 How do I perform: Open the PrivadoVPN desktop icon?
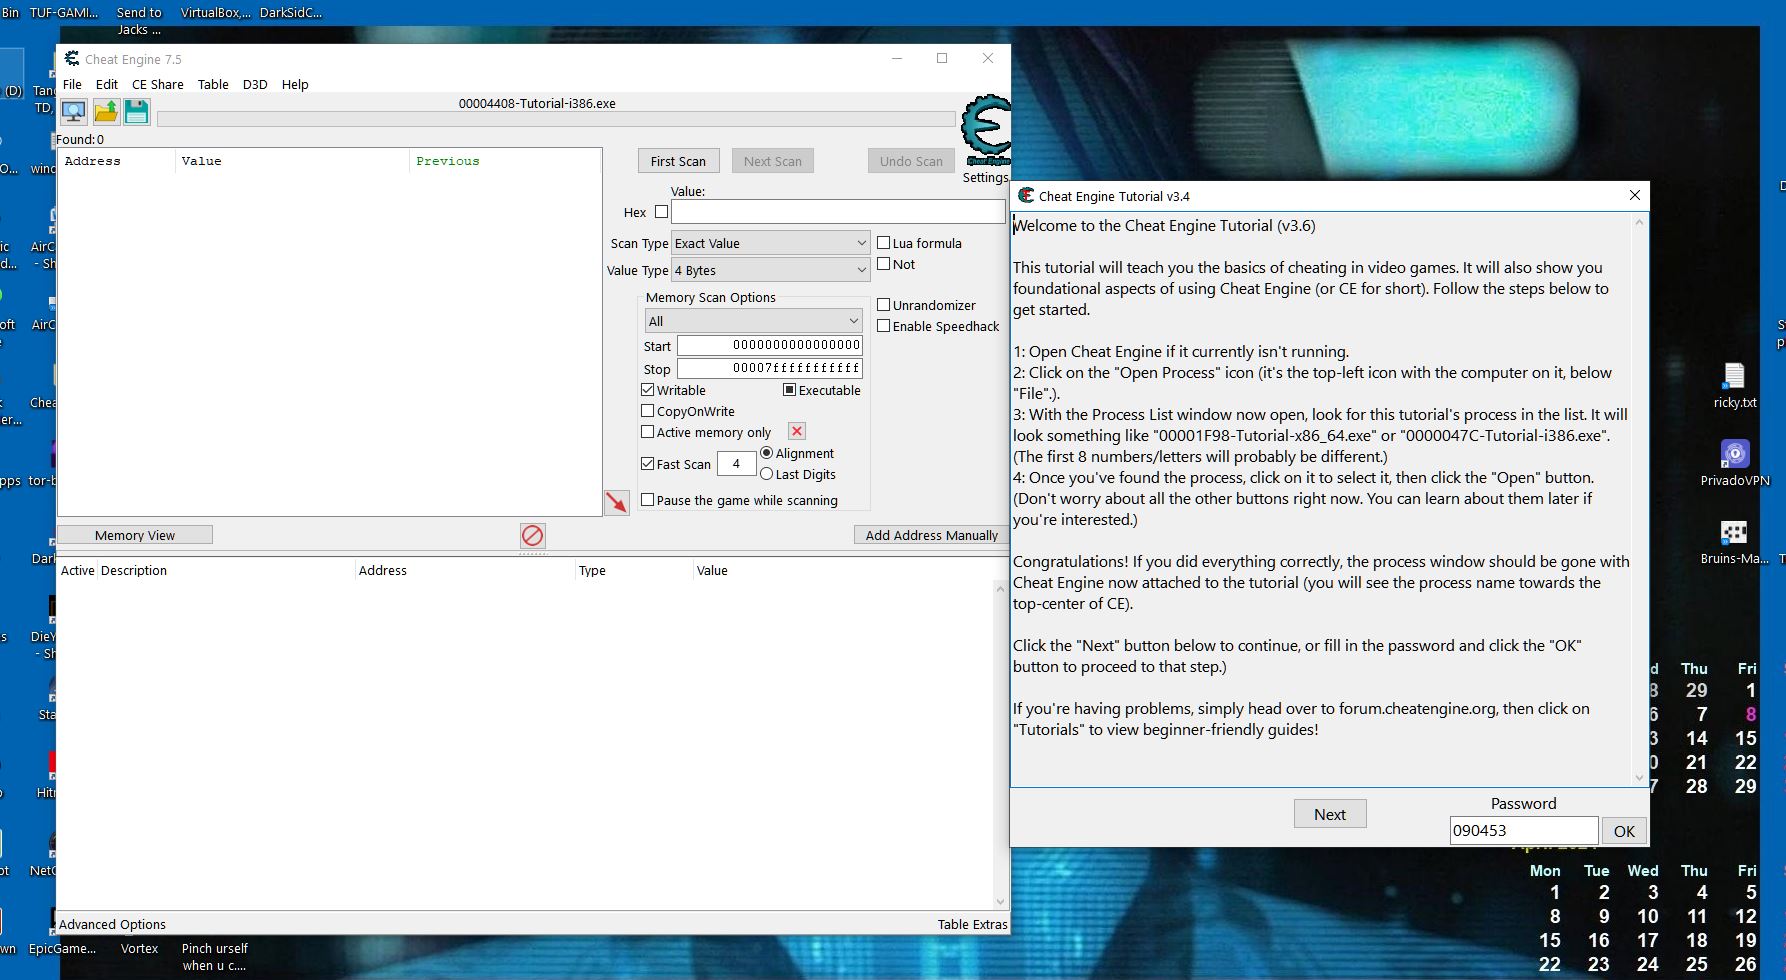coord(1734,455)
